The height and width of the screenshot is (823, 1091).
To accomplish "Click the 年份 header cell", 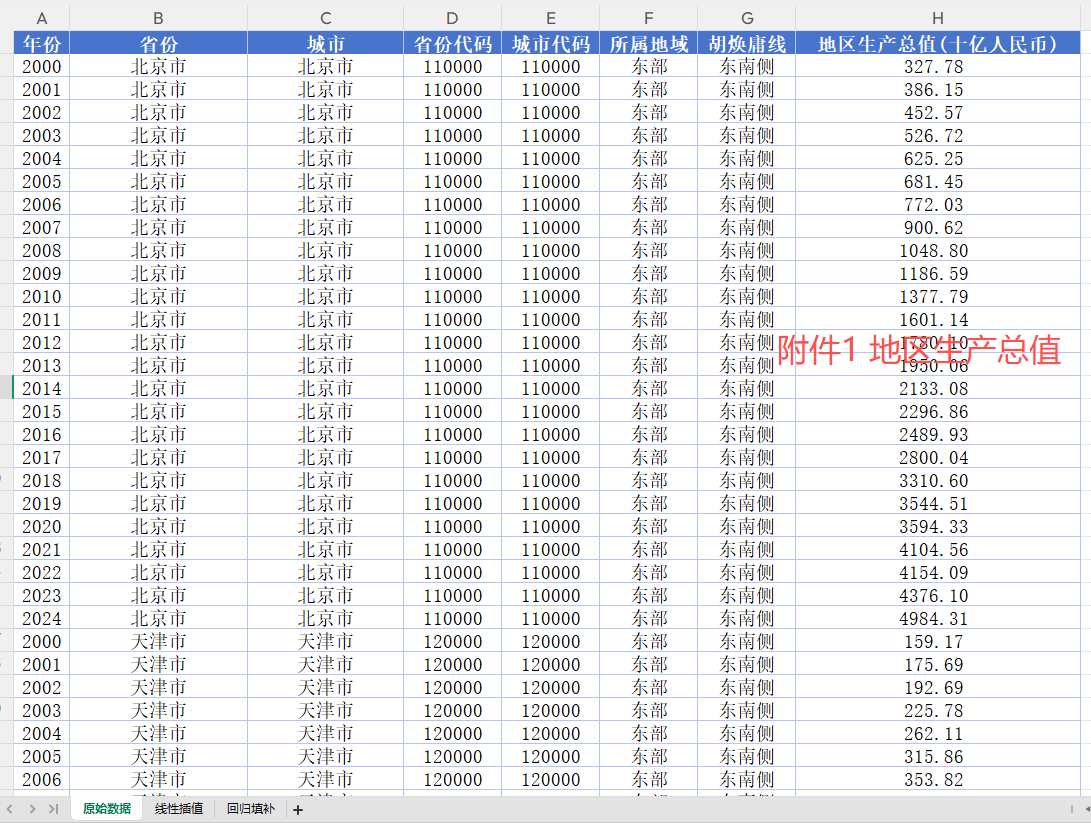I will click(x=42, y=43).
